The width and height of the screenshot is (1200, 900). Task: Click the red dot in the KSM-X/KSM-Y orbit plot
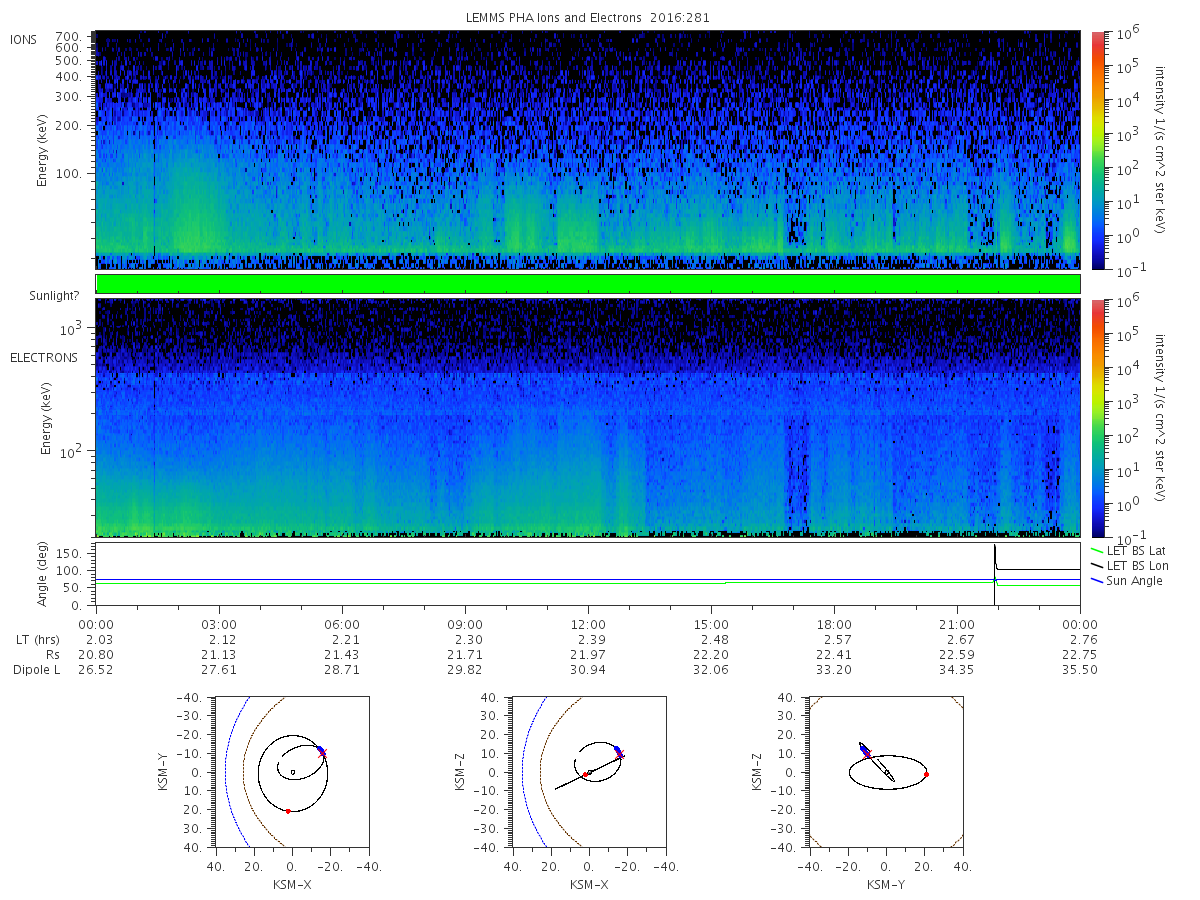[288, 811]
